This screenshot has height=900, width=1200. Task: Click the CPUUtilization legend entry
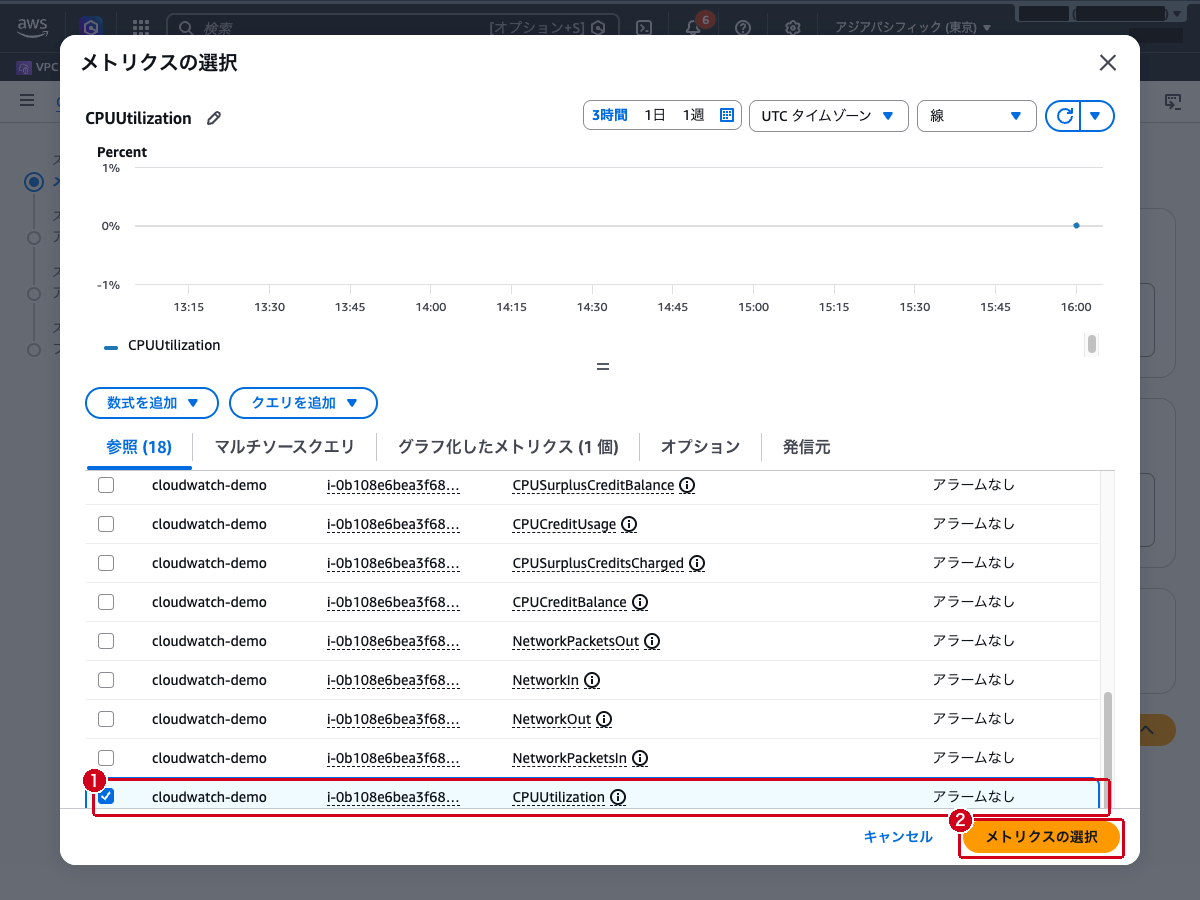(162, 345)
